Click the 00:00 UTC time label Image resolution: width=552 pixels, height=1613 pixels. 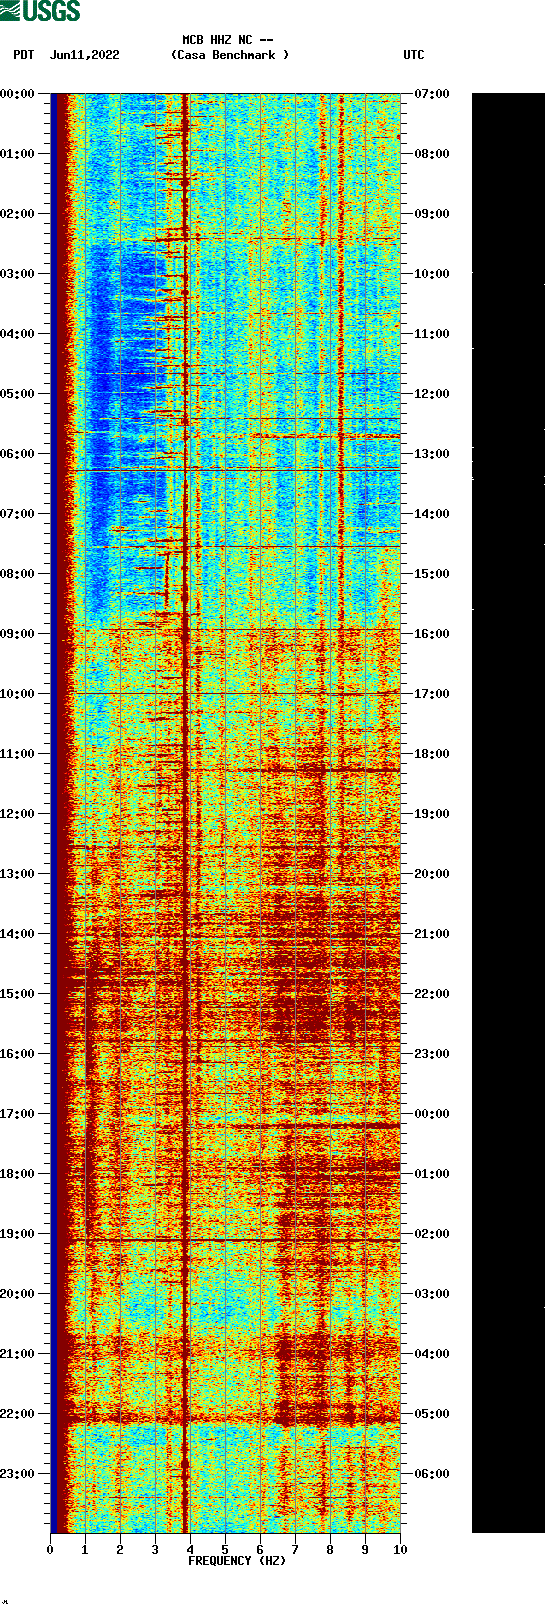coord(432,1114)
